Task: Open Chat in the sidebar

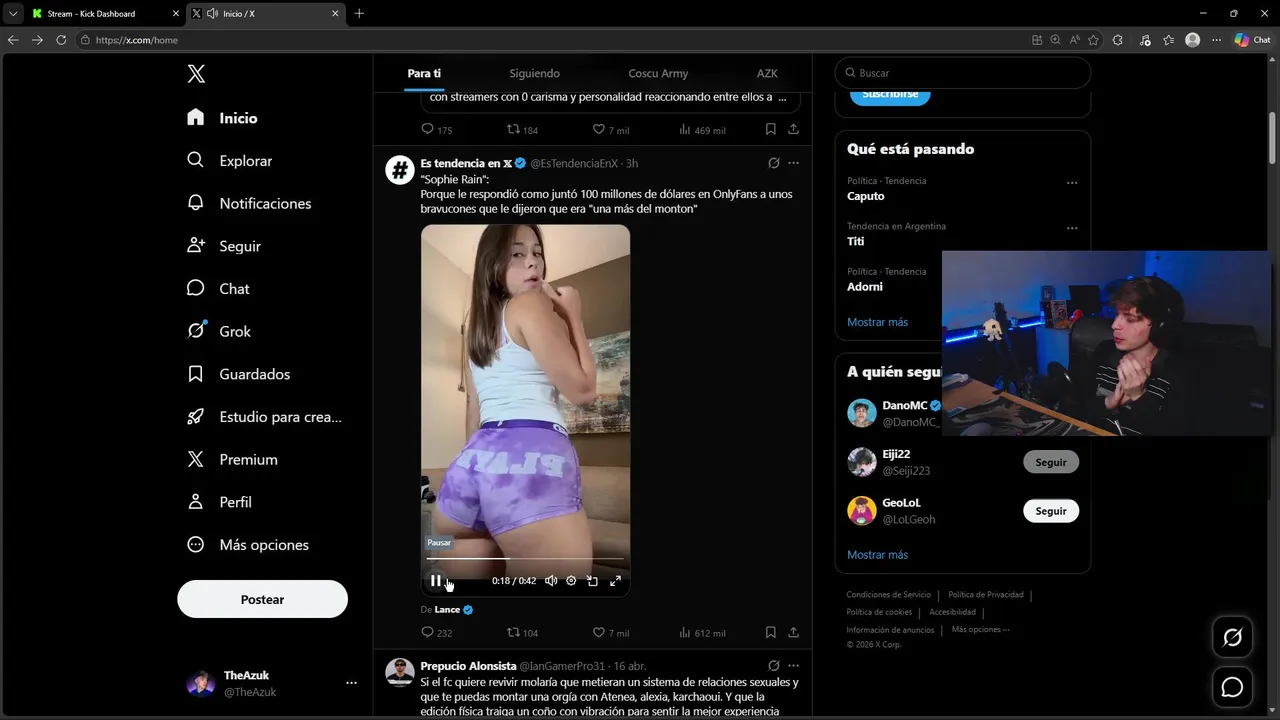Action: pos(219,289)
